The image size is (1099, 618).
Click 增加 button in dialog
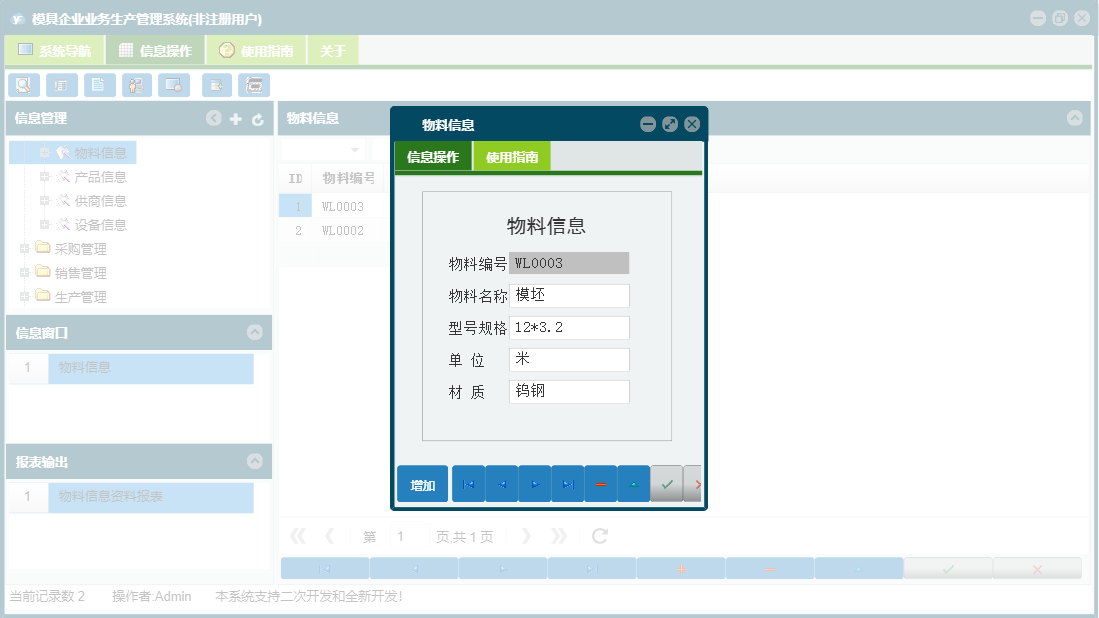pyautogui.click(x=423, y=484)
